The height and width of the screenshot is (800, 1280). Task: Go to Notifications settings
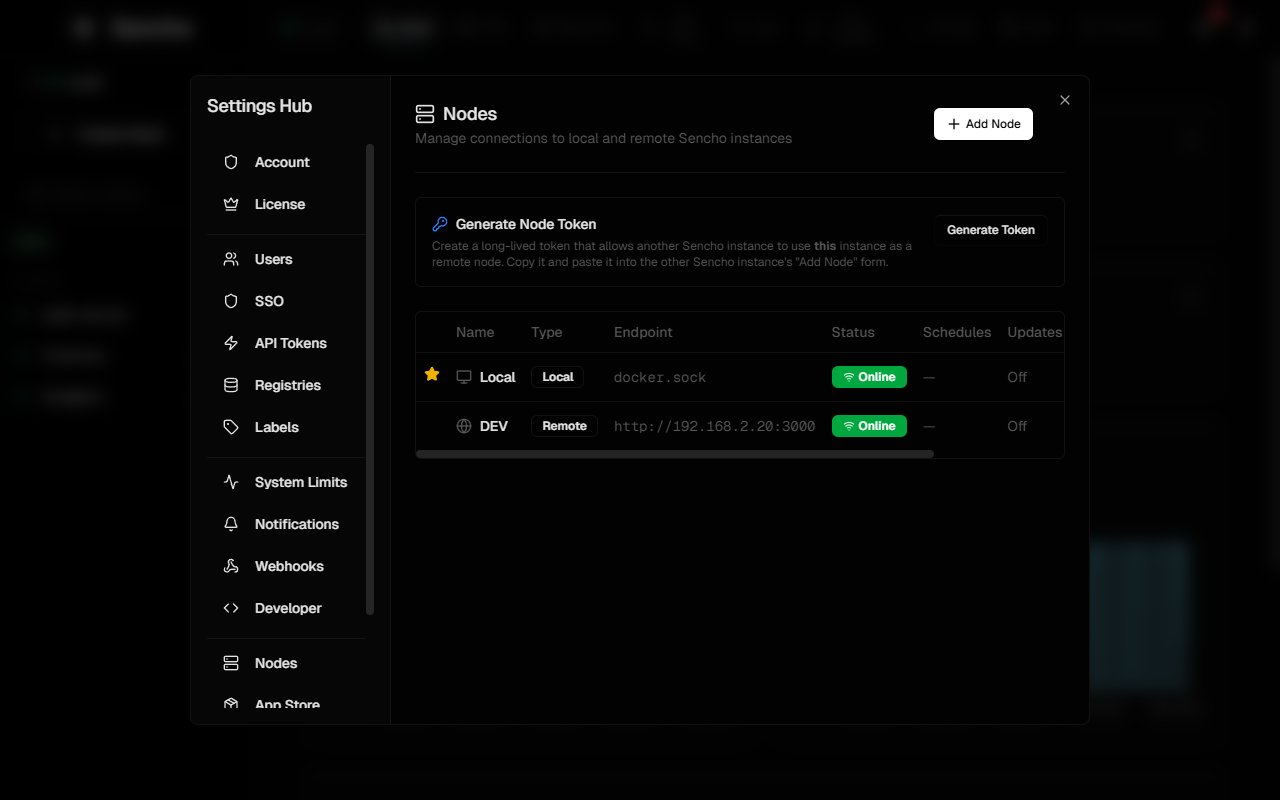pyautogui.click(x=286, y=524)
